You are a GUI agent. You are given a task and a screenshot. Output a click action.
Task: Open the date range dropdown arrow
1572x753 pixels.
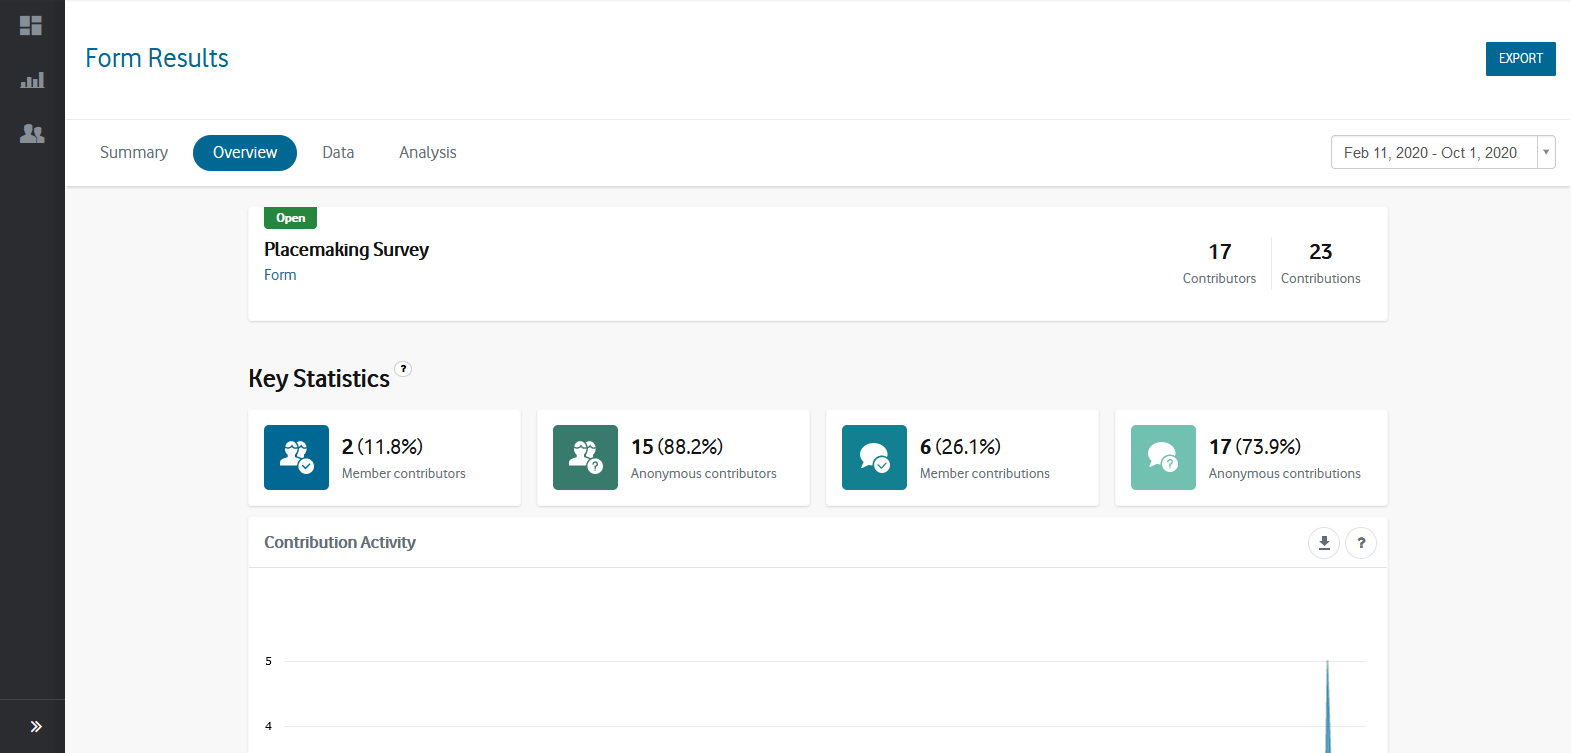(x=1546, y=152)
